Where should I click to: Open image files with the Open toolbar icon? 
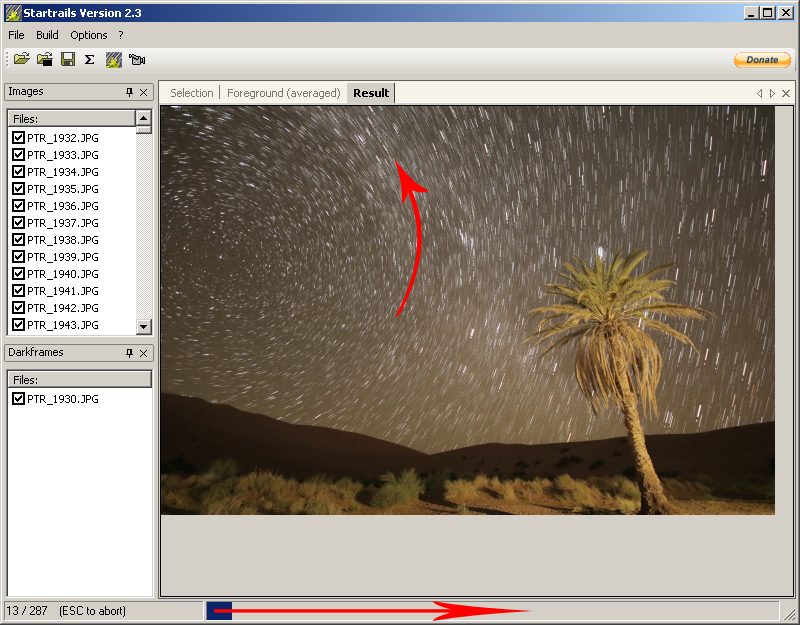tap(22, 59)
